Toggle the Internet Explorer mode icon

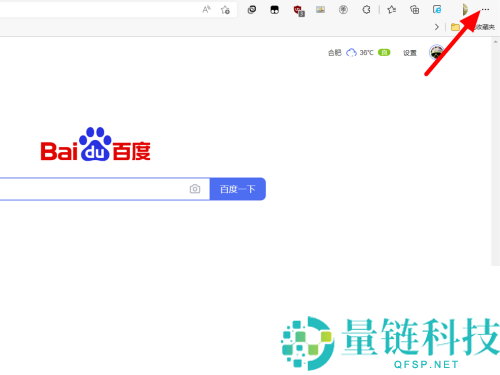point(437,10)
